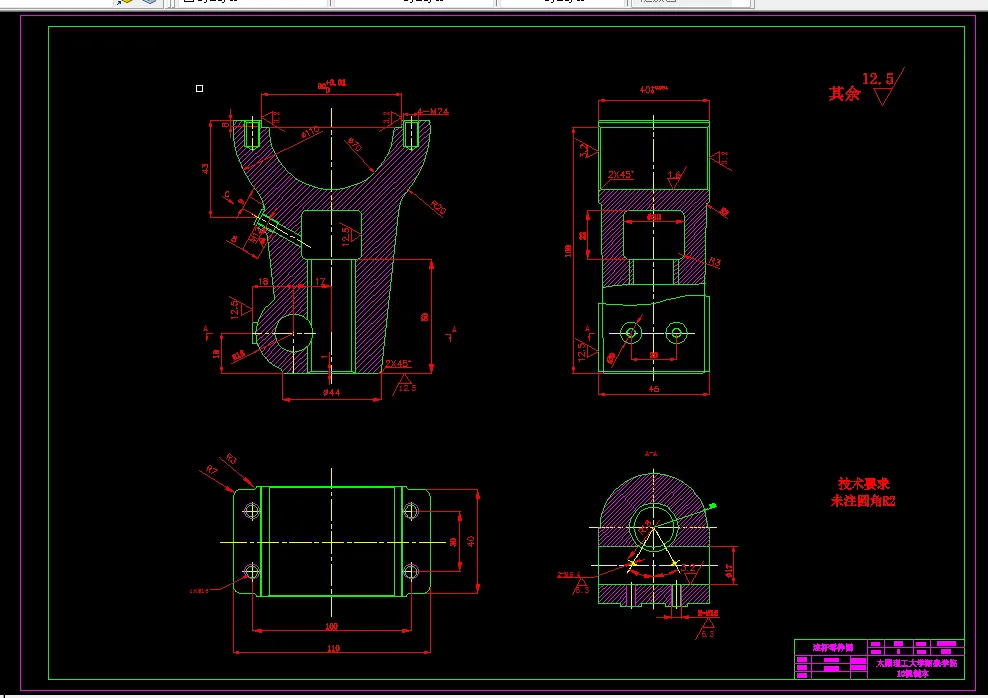Screen dimensions: 988x698
Task: Click the R3 label in the top view
Action: 231,459
